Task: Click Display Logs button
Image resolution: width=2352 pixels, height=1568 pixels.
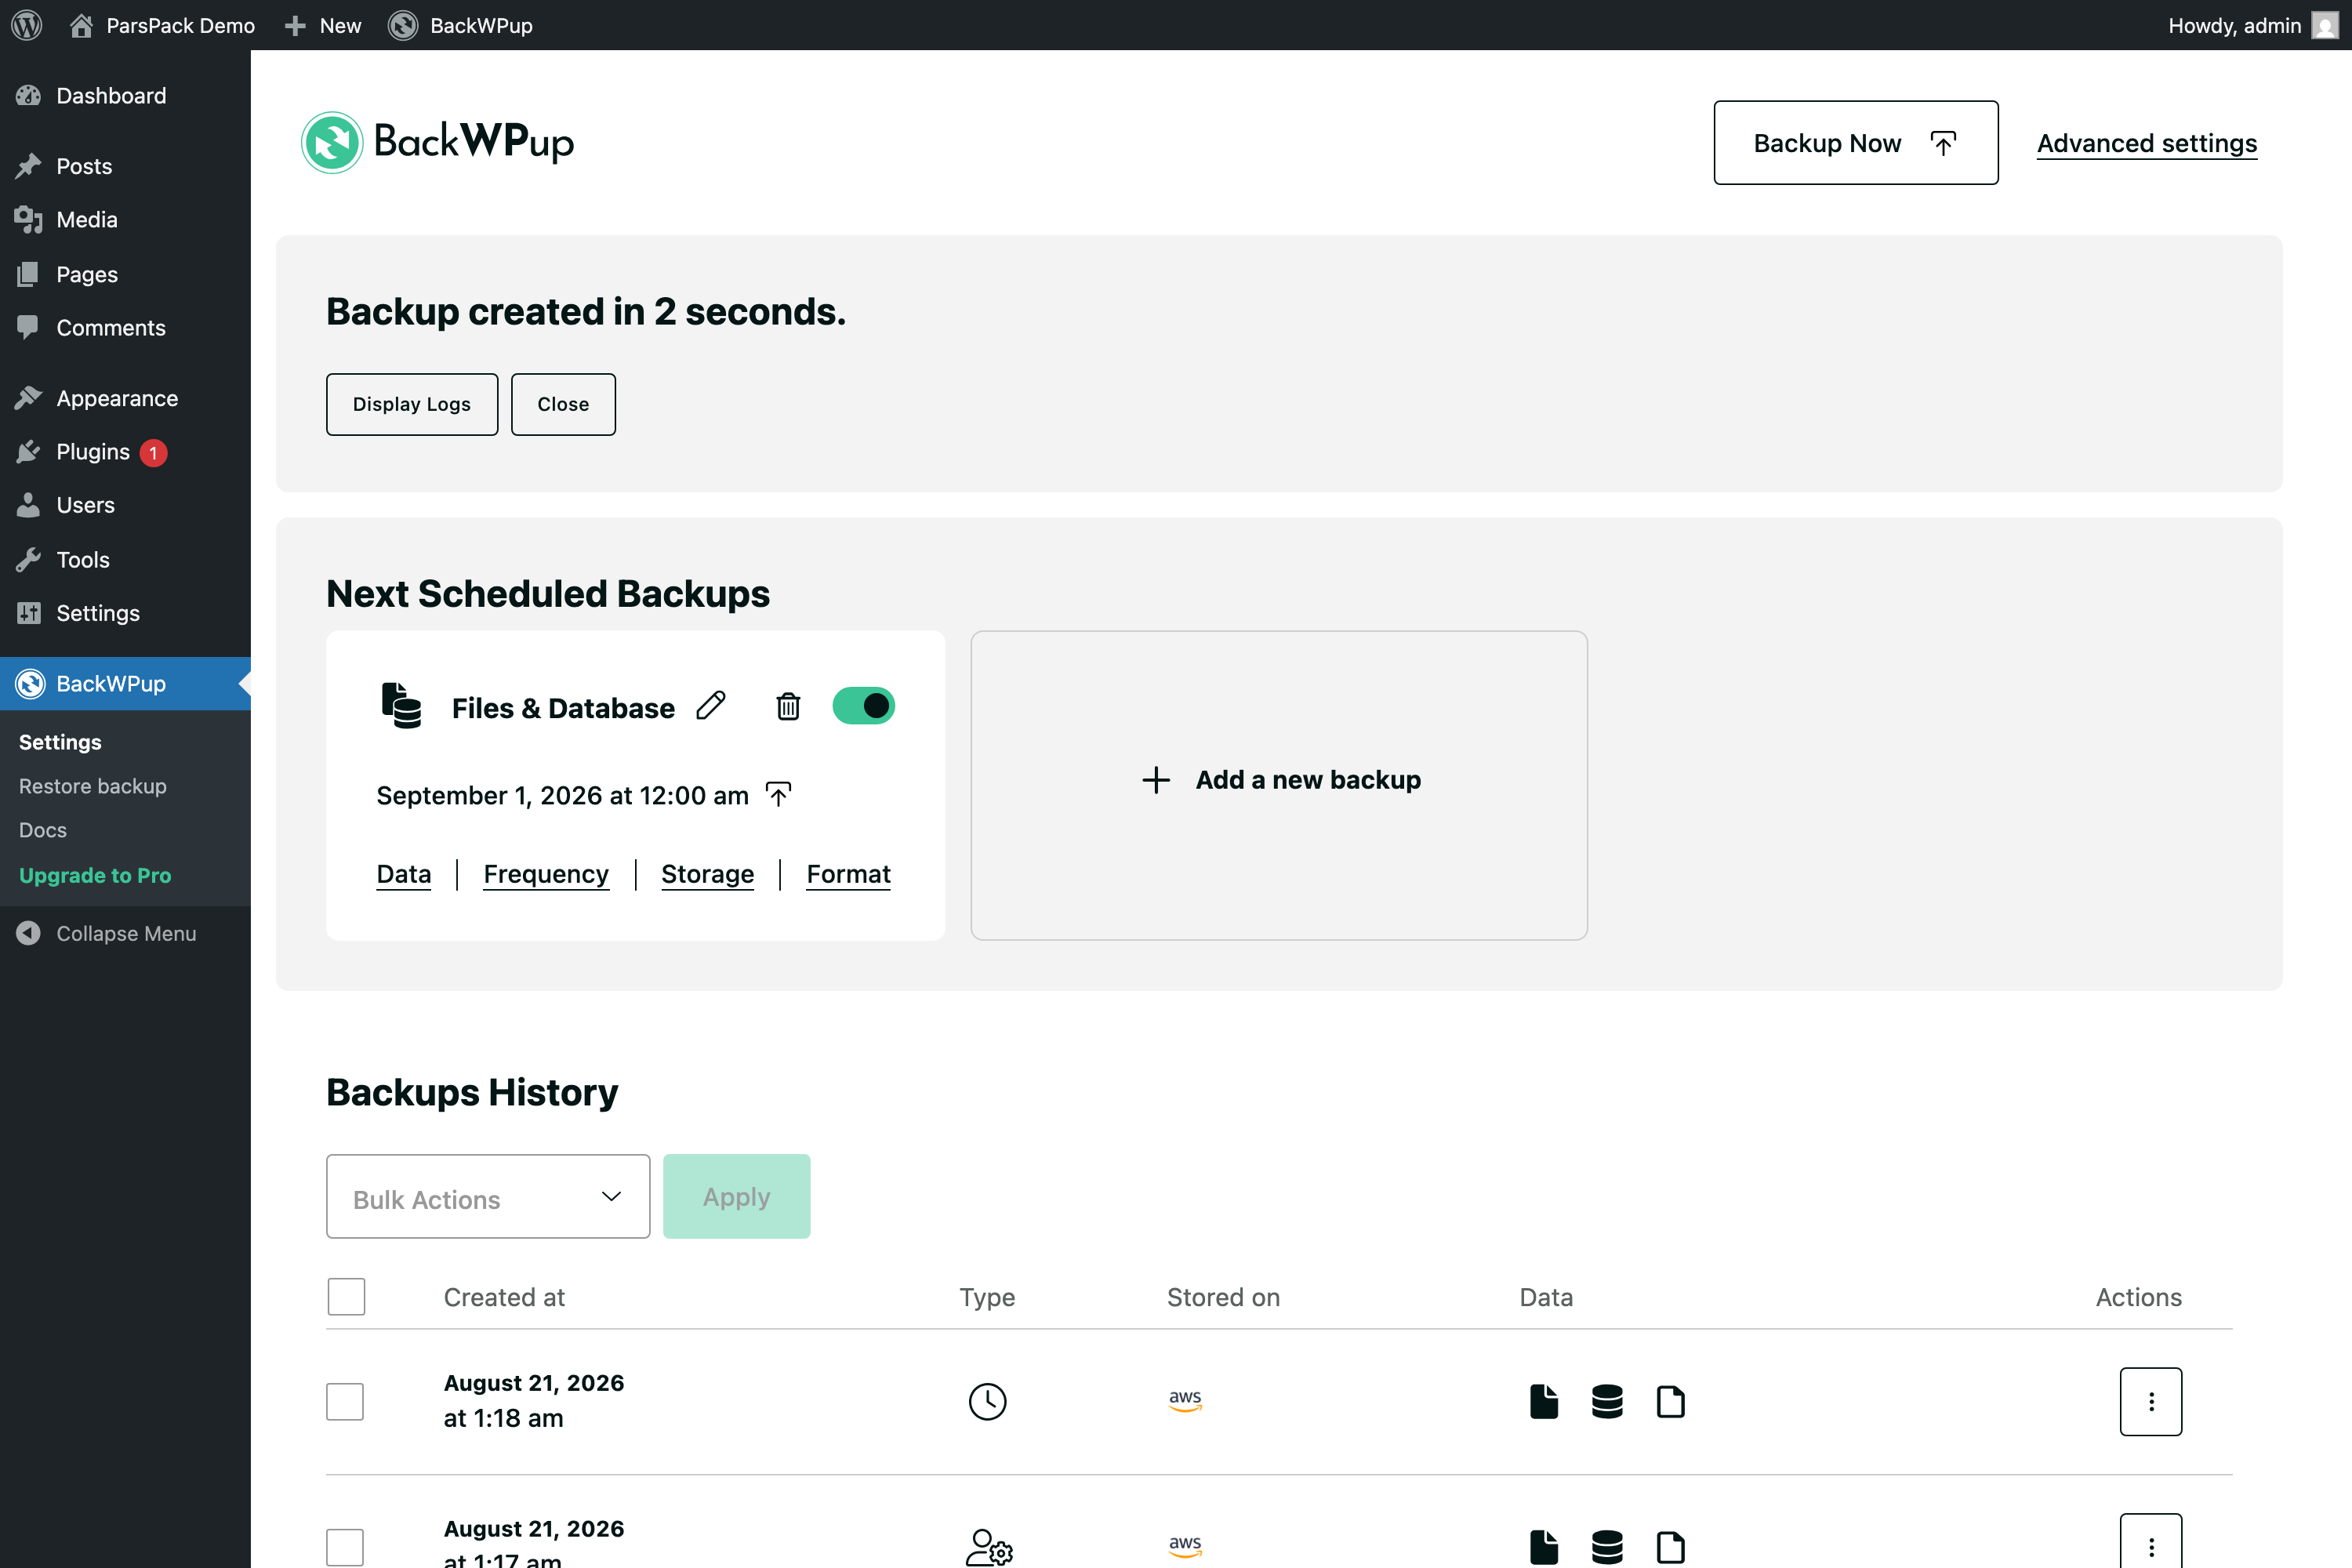Action: tap(412, 404)
